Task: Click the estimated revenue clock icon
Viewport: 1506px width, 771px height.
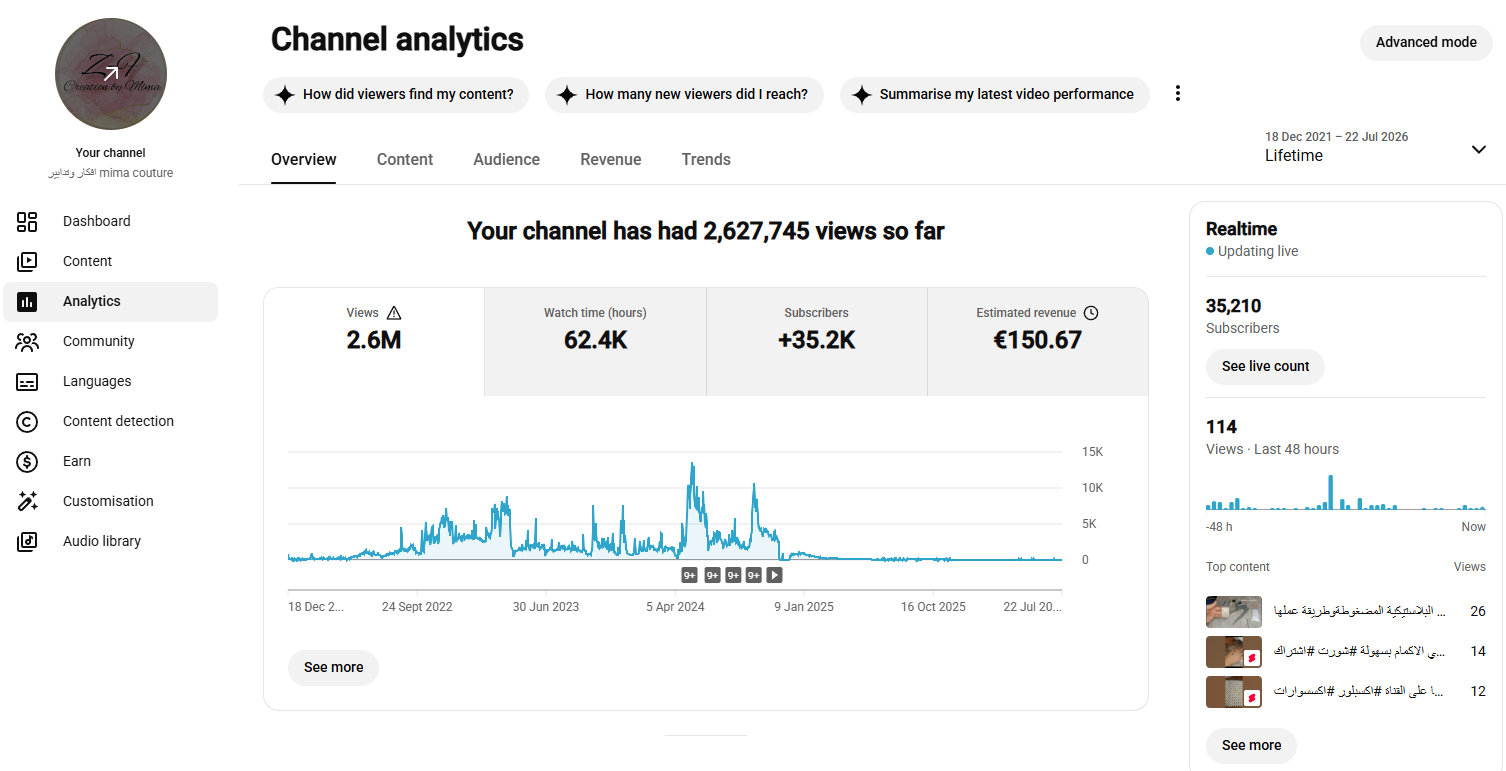Action: click(1091, 313)
